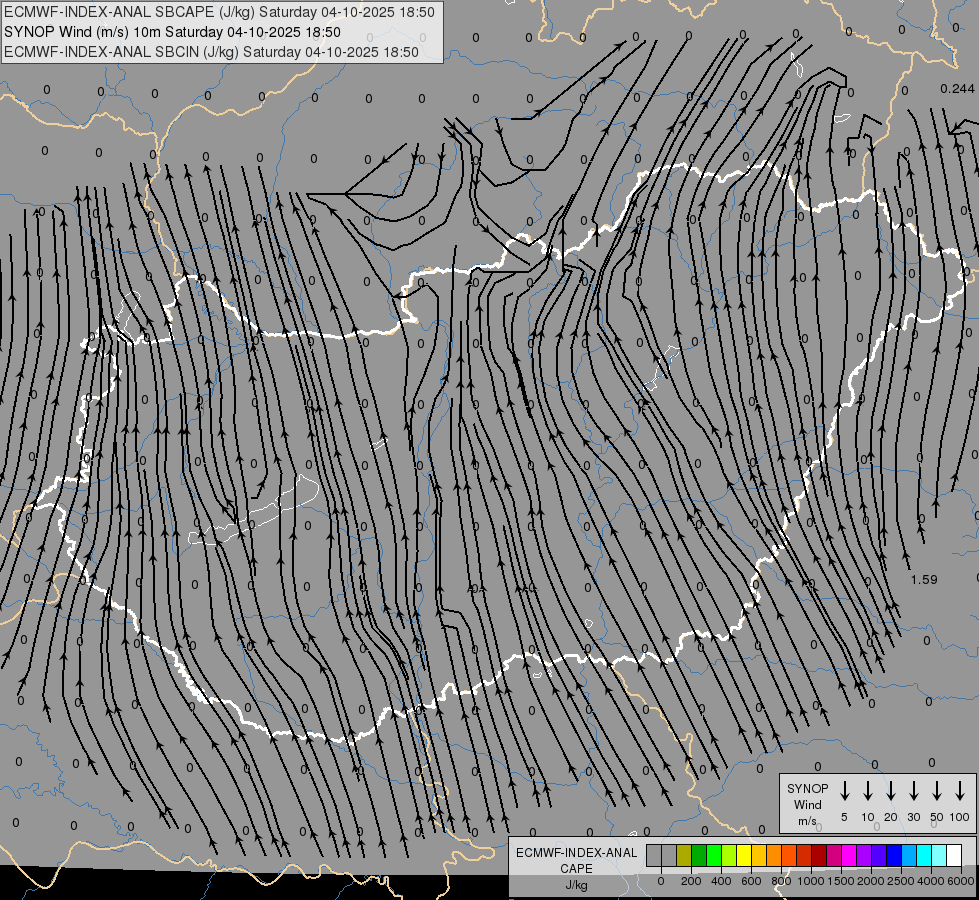
Task: Pick the legend wind arrow for 100 m/s
Action: point(960,791)
